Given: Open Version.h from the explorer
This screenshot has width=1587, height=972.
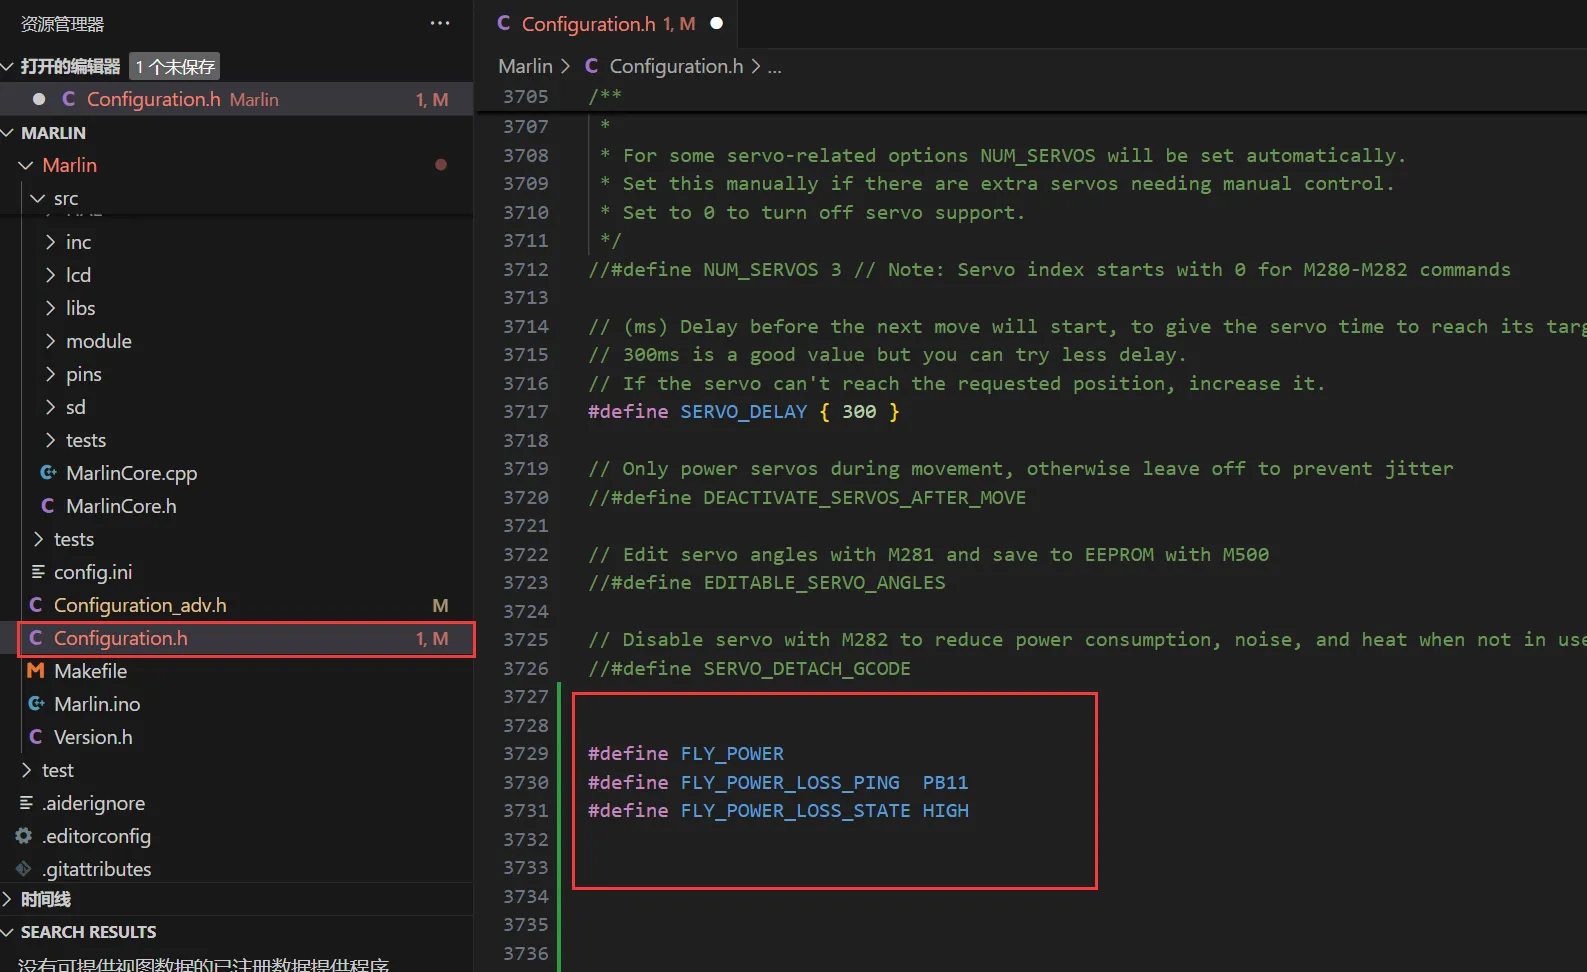Looking at the screenshot, I should coord(93,737).
